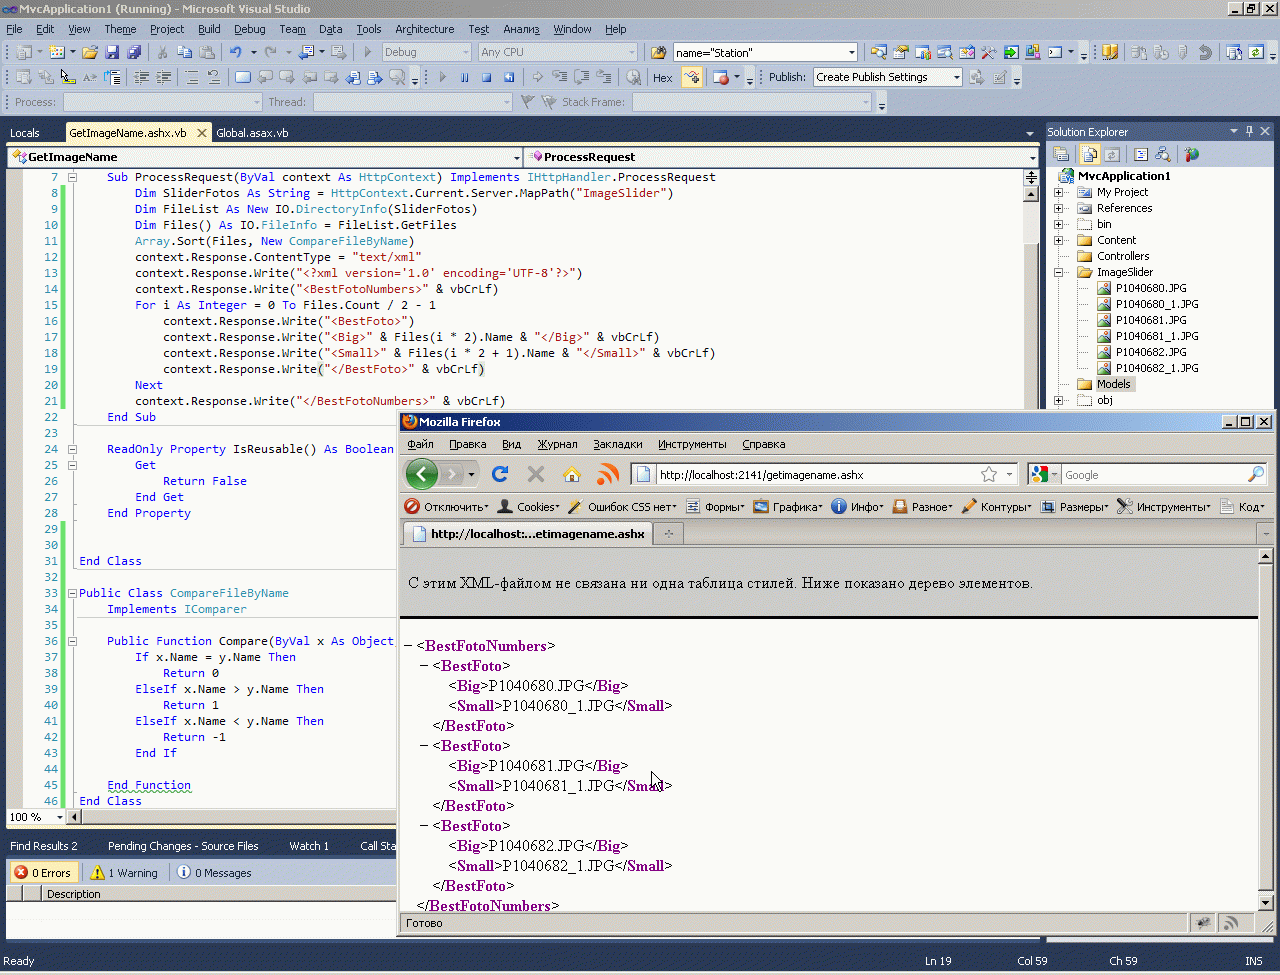Expand the References node in Solution Explorer

click(1059, 208)
